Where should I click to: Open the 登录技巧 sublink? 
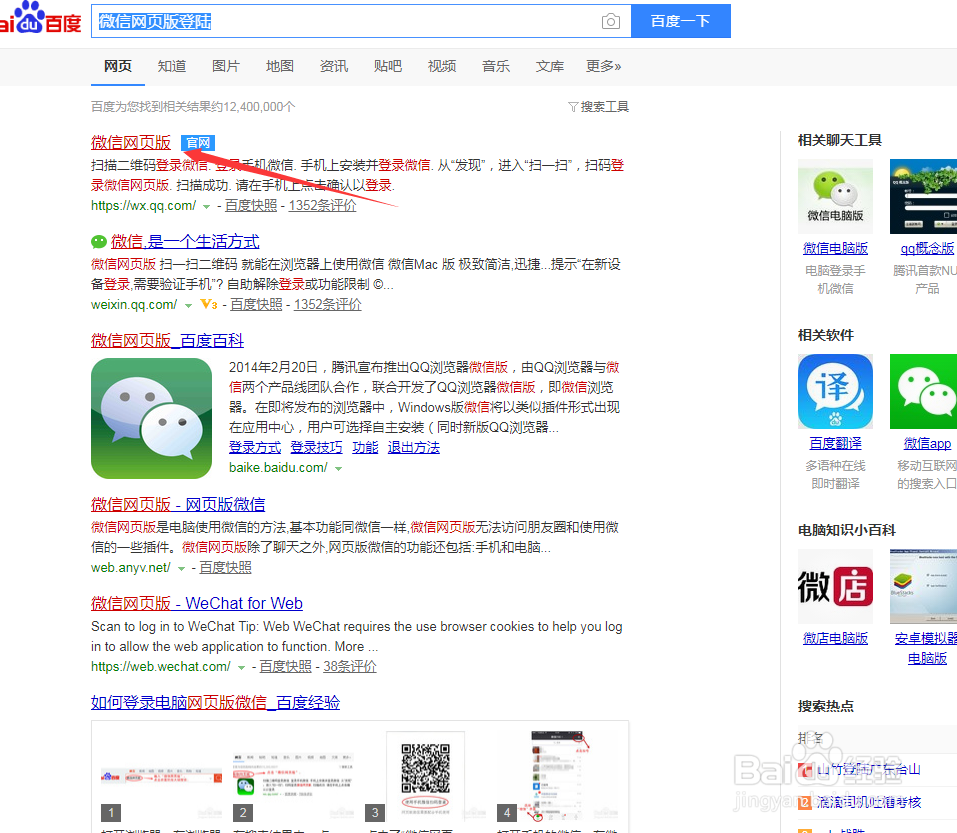pos(316,447)
